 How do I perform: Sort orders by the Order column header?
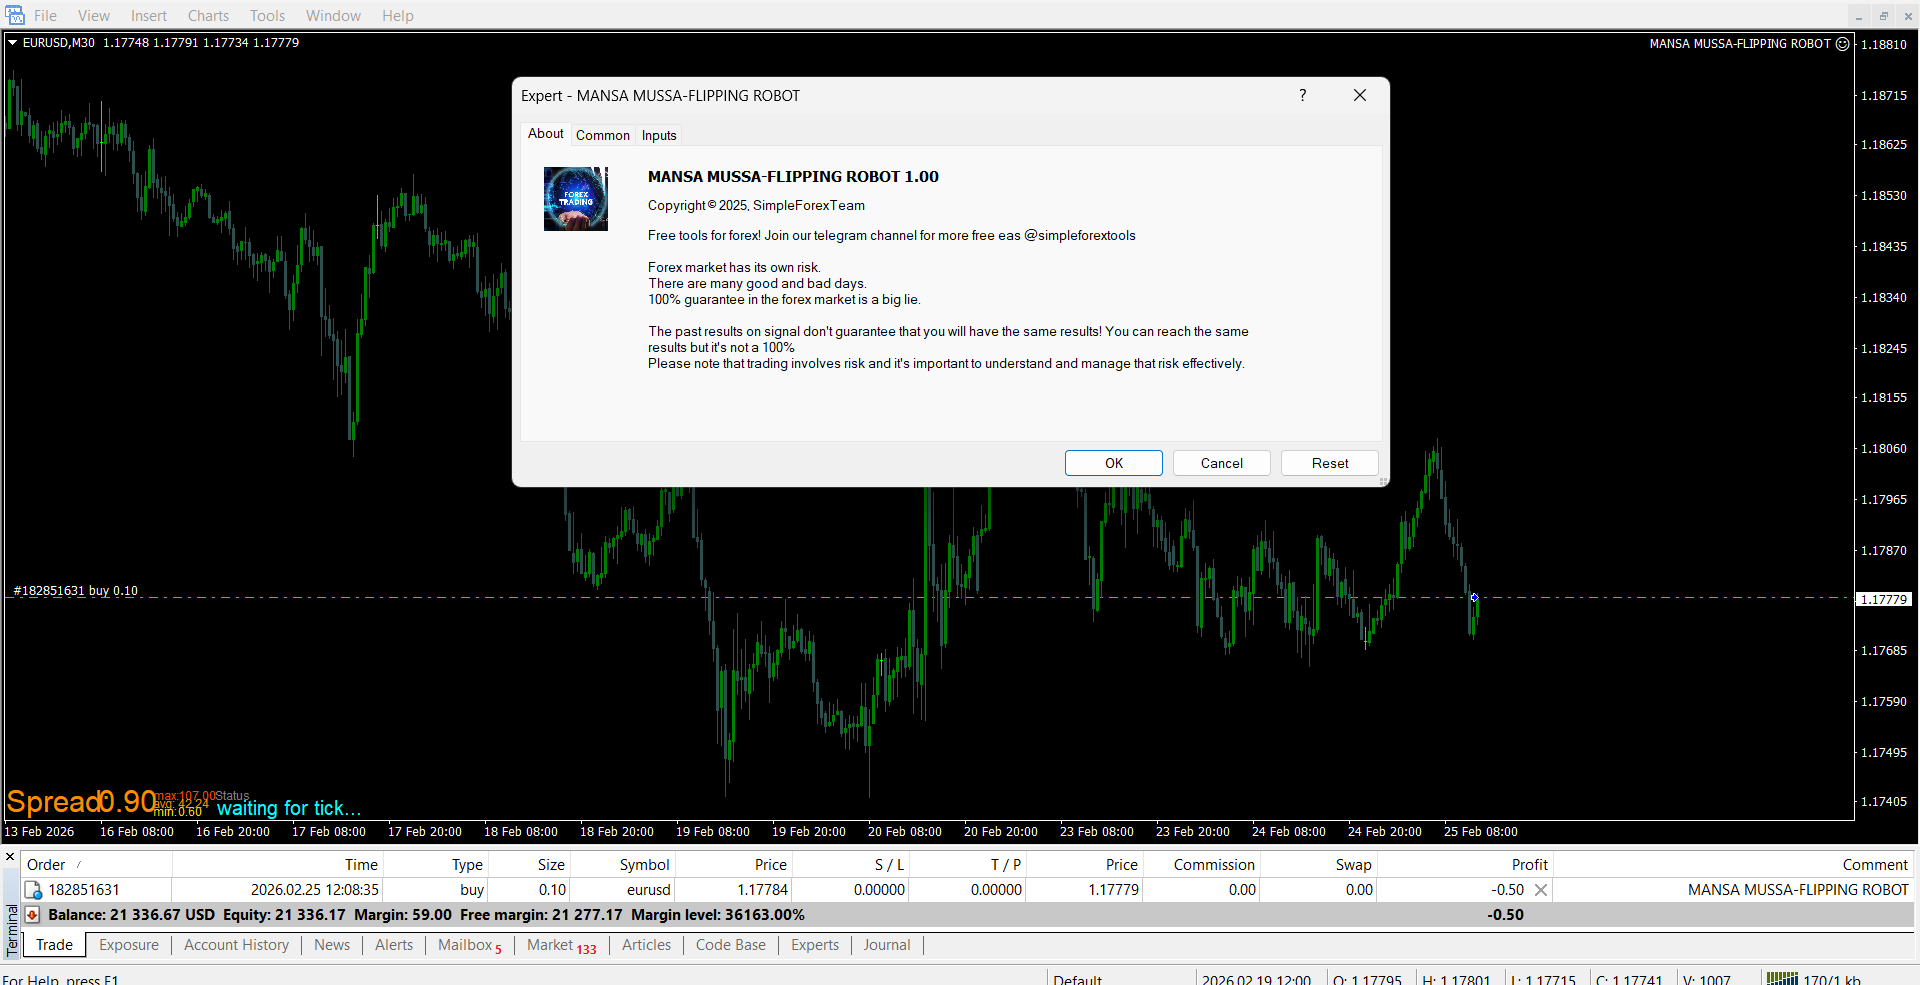[46, 865]
